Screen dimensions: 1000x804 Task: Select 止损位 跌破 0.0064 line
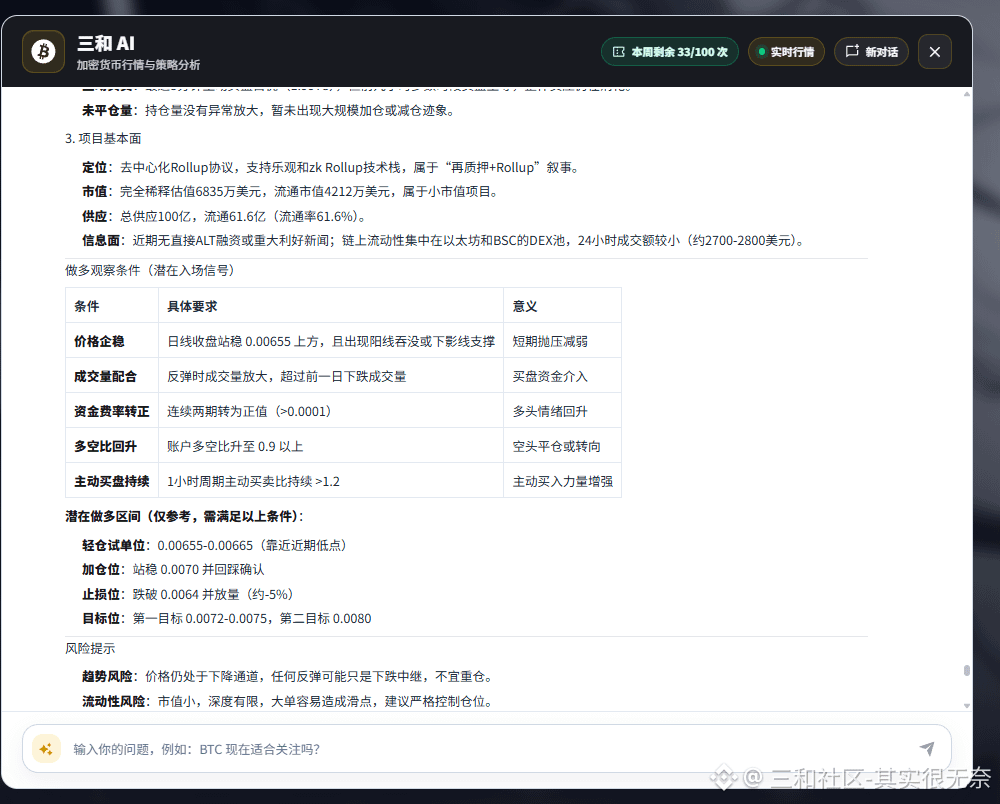[189, 594]
